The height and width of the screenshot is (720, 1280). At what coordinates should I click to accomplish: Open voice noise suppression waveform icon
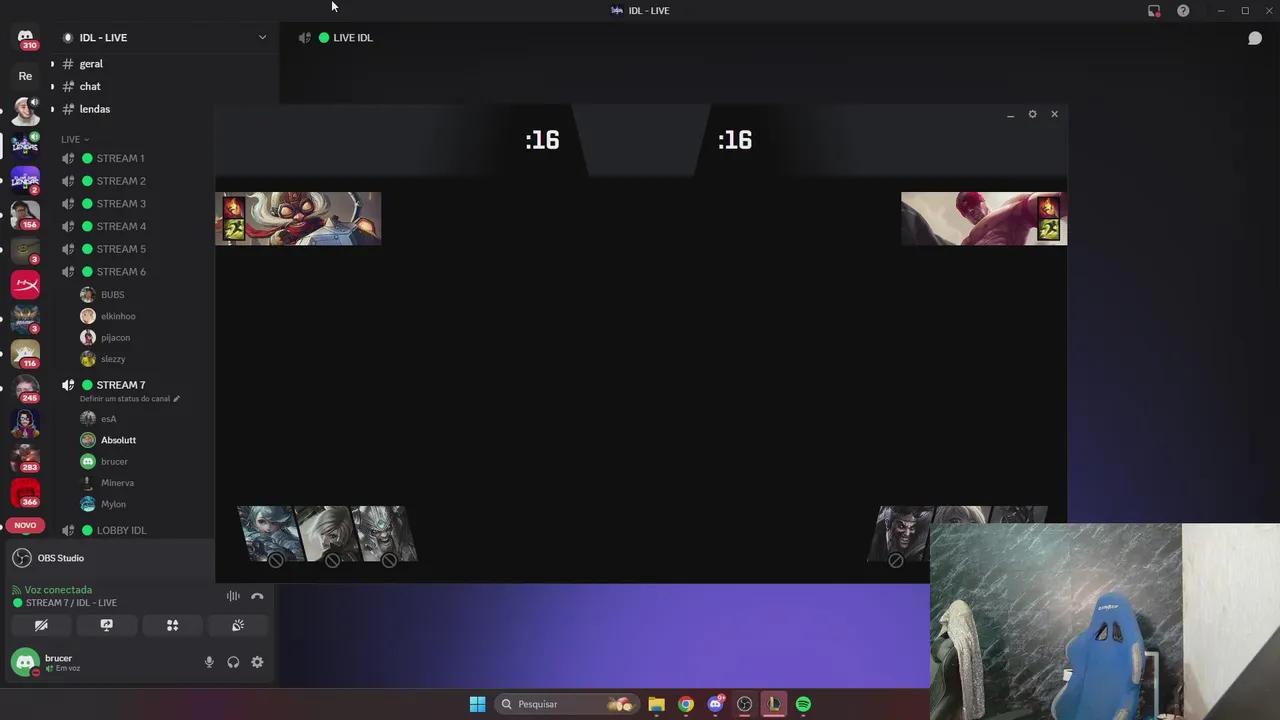click(x=233, y=596)
